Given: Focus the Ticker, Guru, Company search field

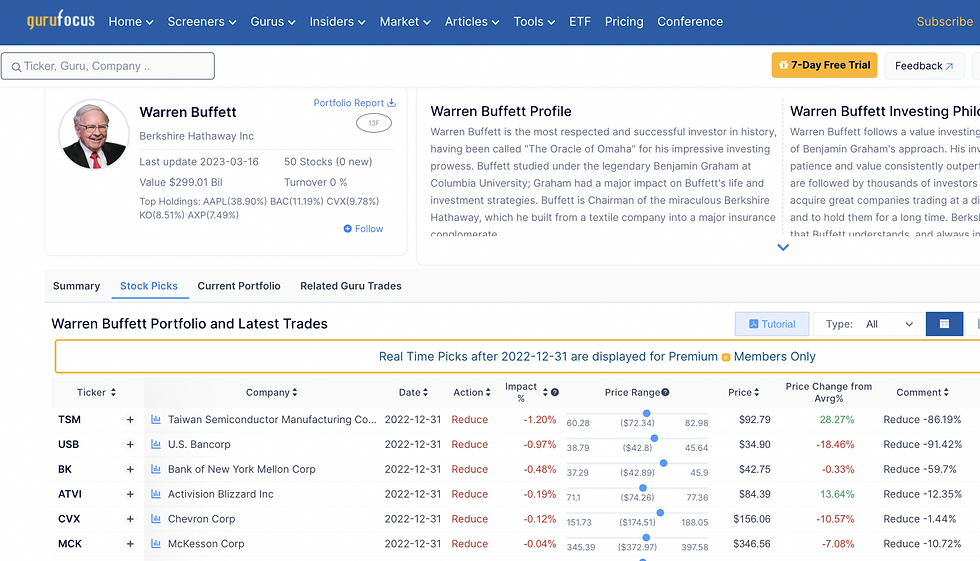Looking at the screenshot, I should (x=108, y=66).
